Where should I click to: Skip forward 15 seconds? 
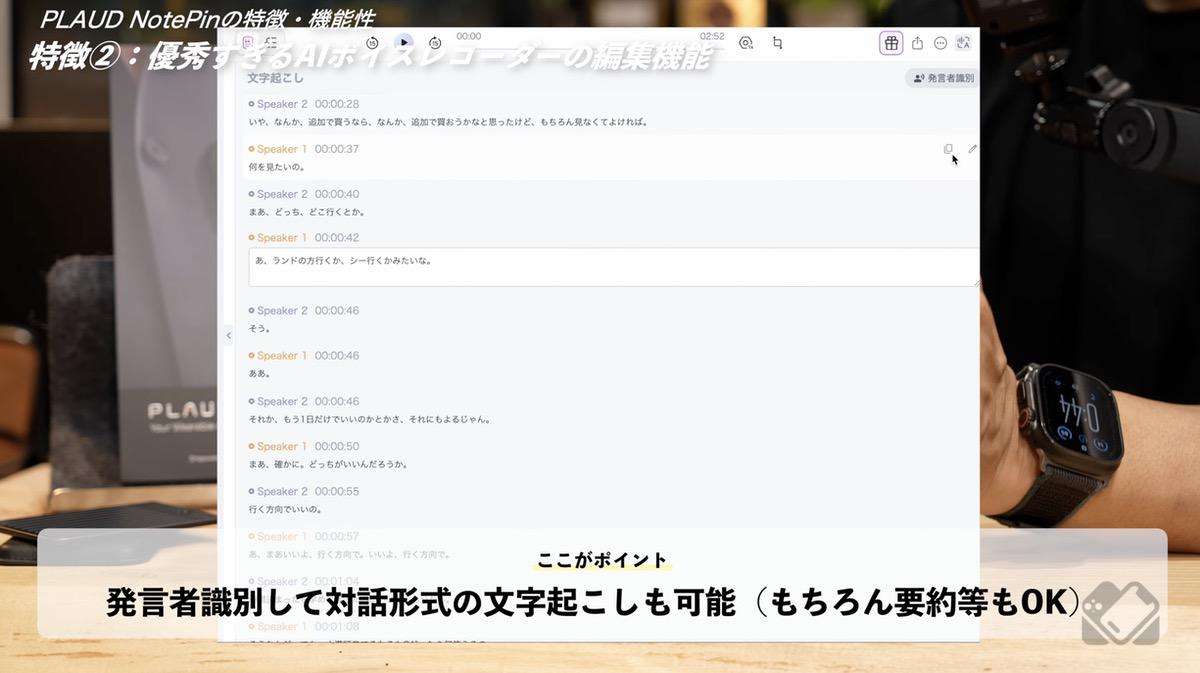click(x=435, y=43)
